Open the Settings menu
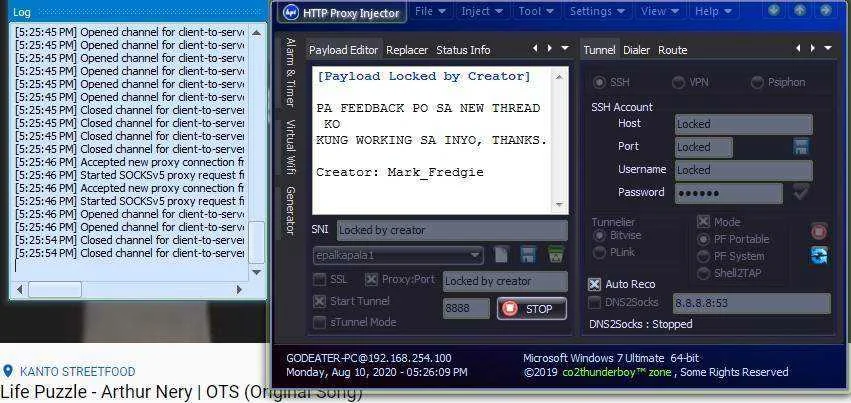This screenshot has width=851, height=403. pyautogui.click(x=596, y=11)
